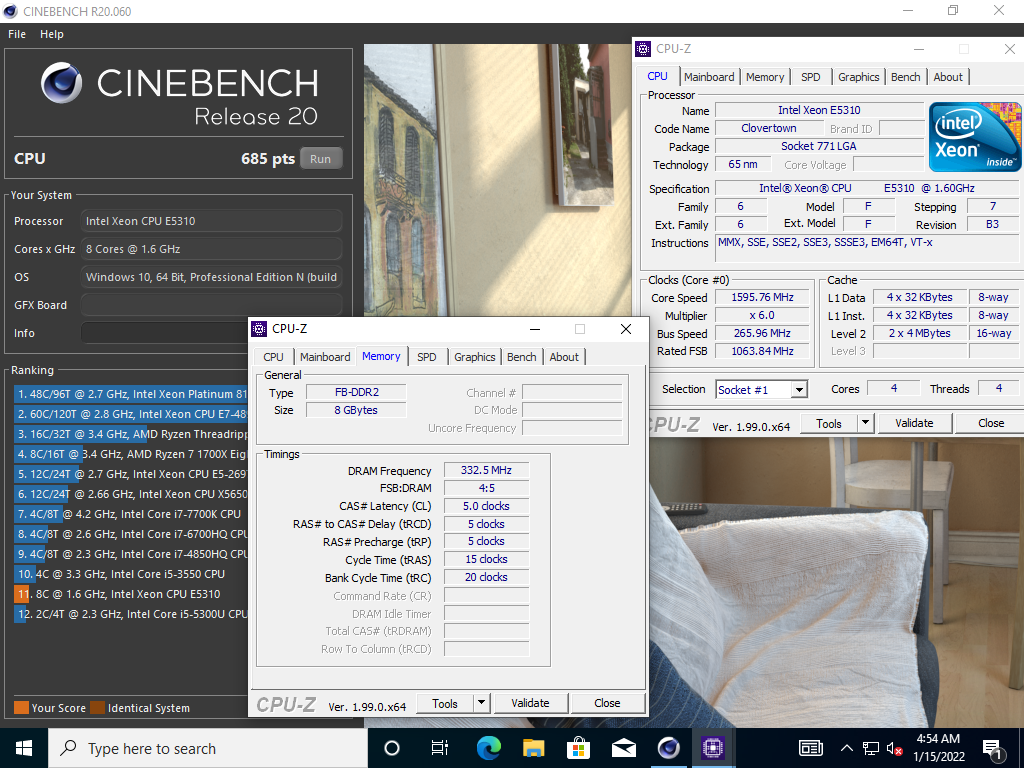Switch to CPU tab in front CPU-Z window
The image size is (1024, 768).
click(273, 357)
